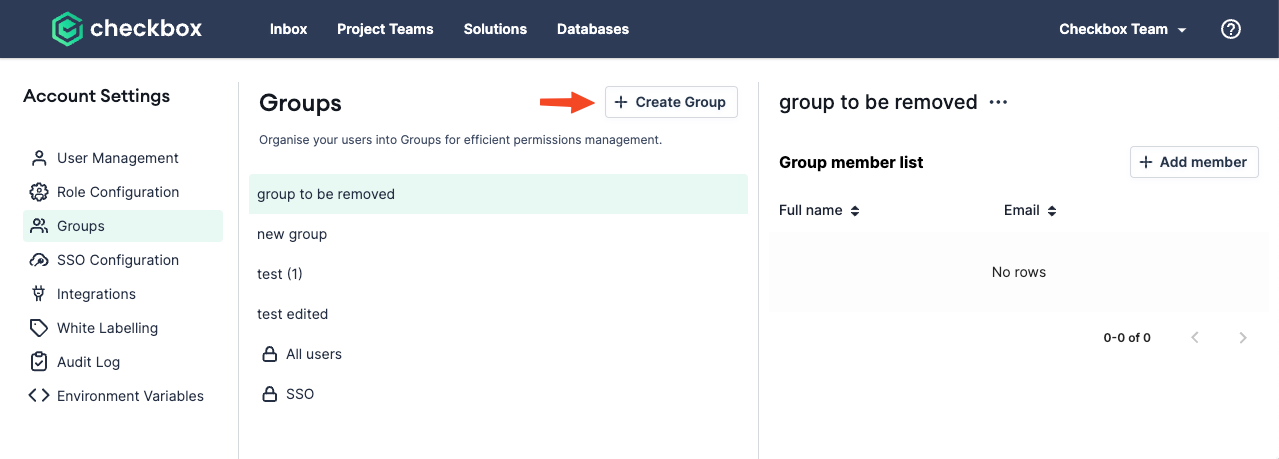Viewport: 1279px width, 459px height.
Task: Select the 'test edited' group row
Action: pyautogui.click(x=498, y=314)
